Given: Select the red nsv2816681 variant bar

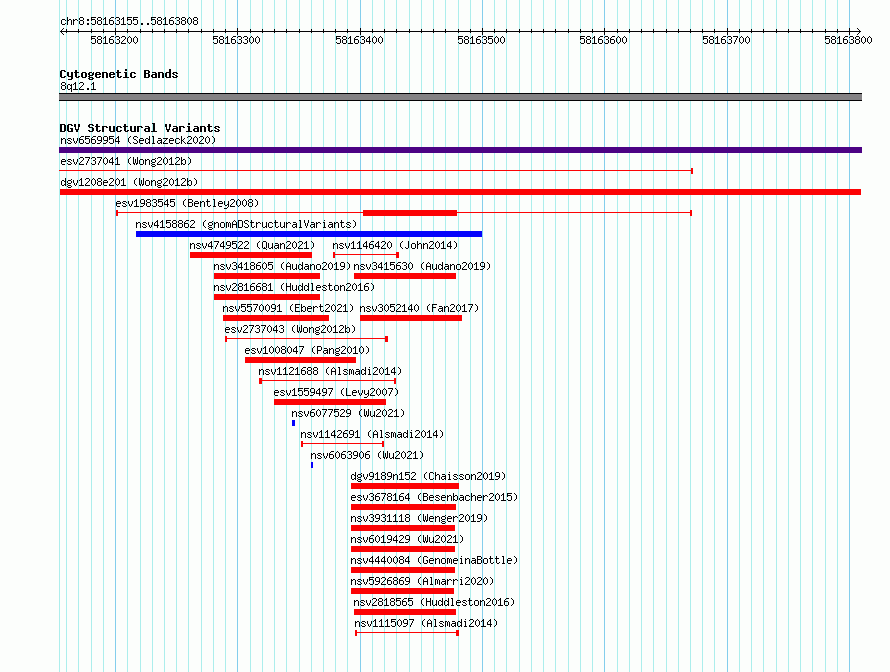Looking at the screenshot, I should pyautogui.click(x=267, y=297).
